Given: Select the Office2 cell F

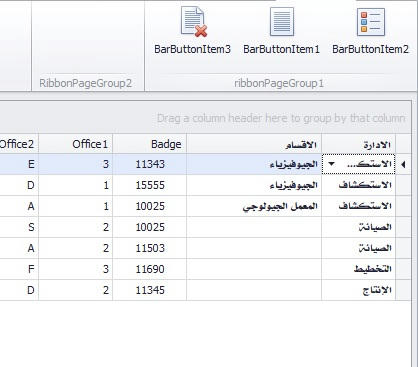Looking at the screenshot, I should pyautogui.click(x=19, y=269).
